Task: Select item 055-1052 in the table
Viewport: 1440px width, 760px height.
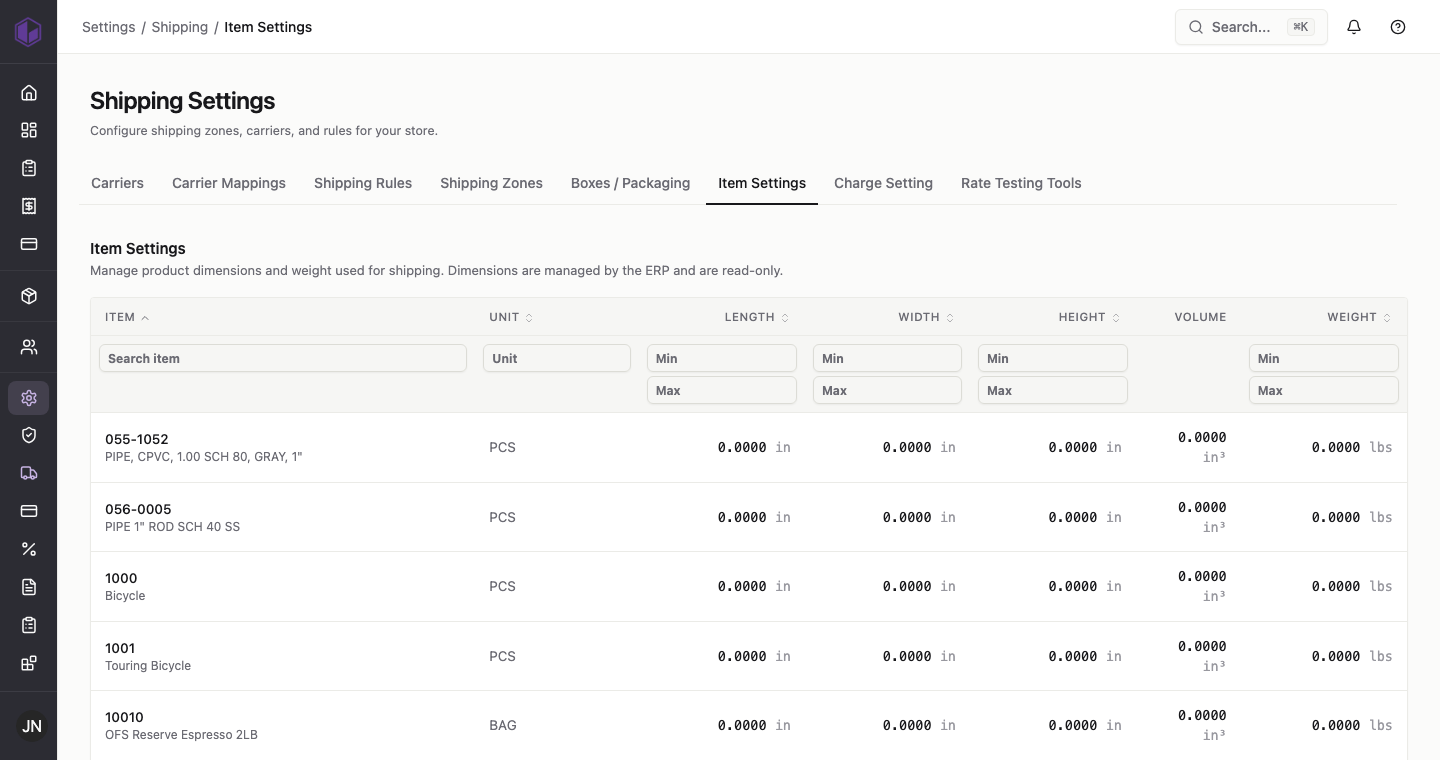Action: tap(748, 447)
